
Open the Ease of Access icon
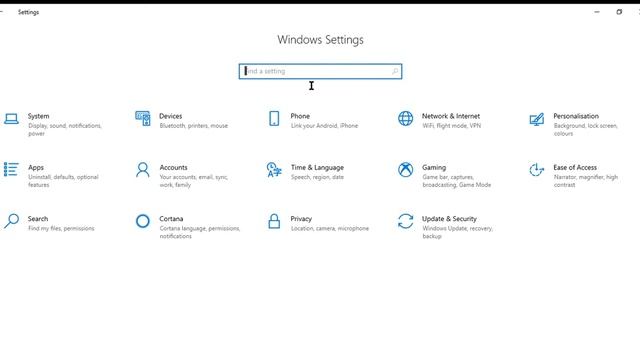point(536,170)
